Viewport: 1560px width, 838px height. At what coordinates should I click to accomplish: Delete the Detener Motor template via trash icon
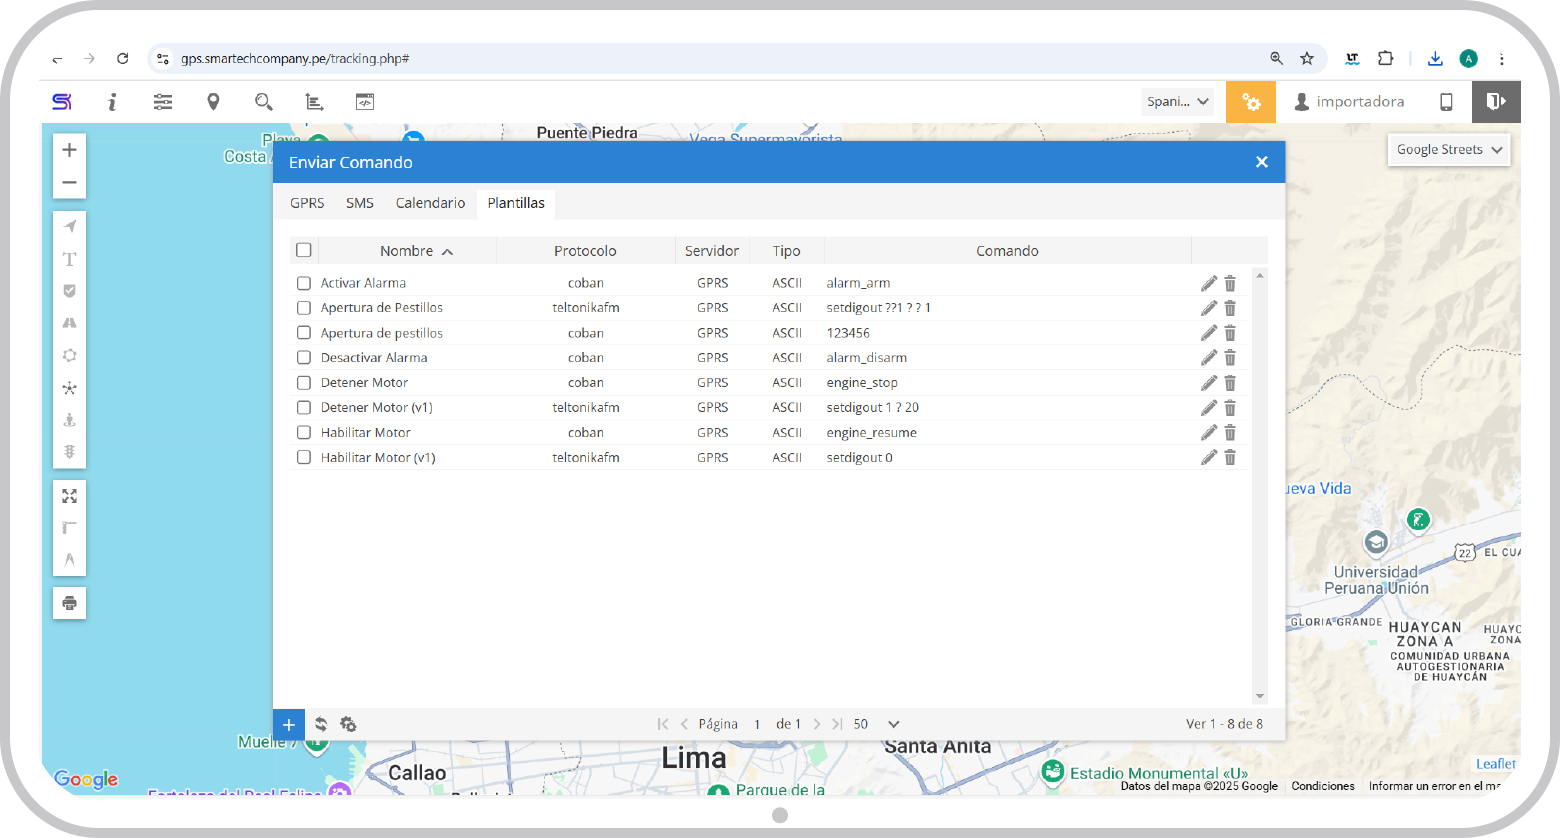pos(1230,383)
